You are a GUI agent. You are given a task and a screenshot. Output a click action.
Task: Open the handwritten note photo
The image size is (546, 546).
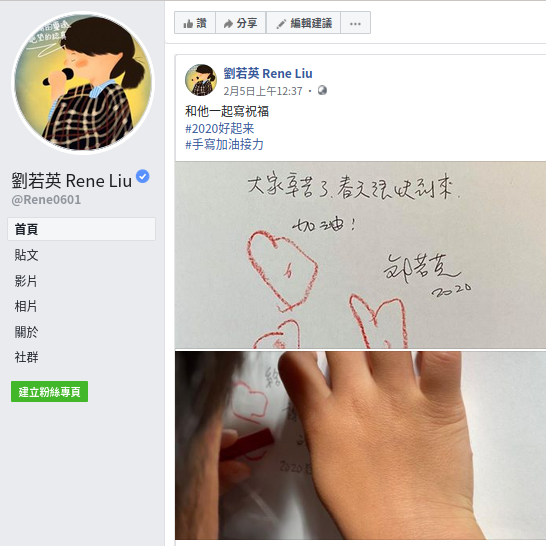point(360,255)
